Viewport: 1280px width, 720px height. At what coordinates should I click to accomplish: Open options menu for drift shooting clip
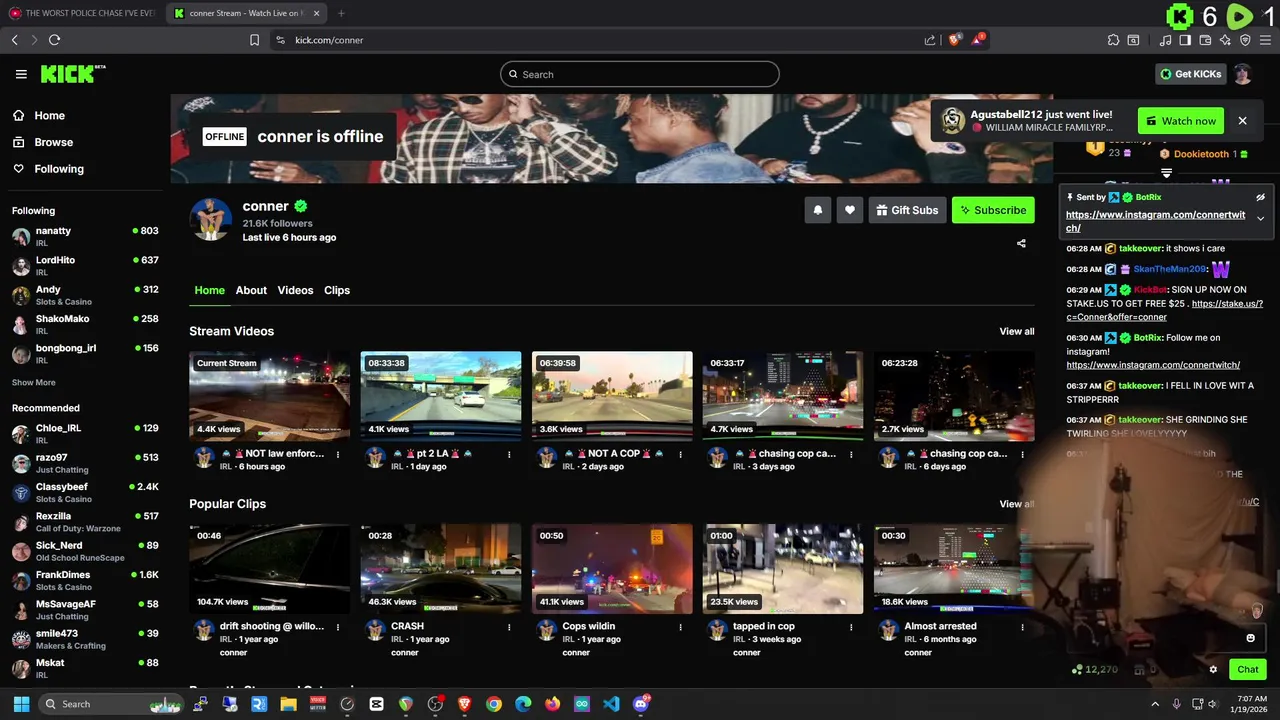338,627
